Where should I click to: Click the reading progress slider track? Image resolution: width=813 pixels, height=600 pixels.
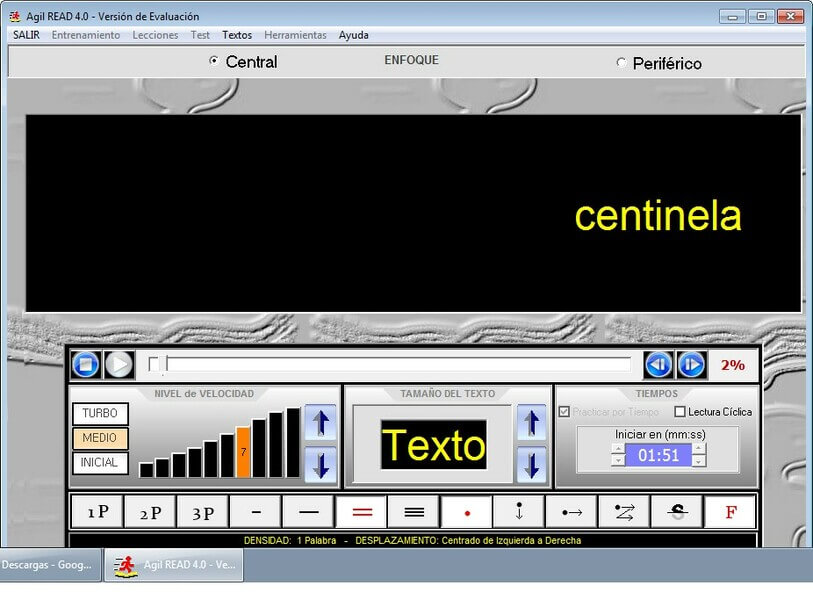(398, 365)
